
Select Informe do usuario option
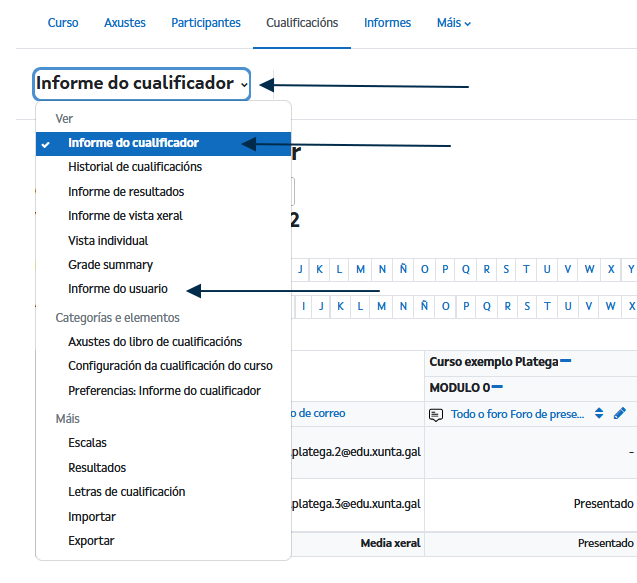point(118,289)
